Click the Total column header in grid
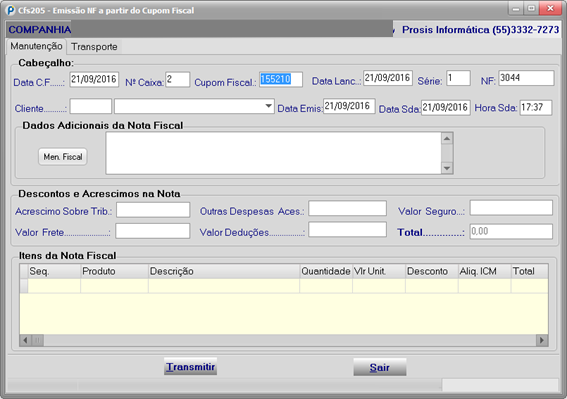Viewport: 567px width, 399px height. click(529, 271)
